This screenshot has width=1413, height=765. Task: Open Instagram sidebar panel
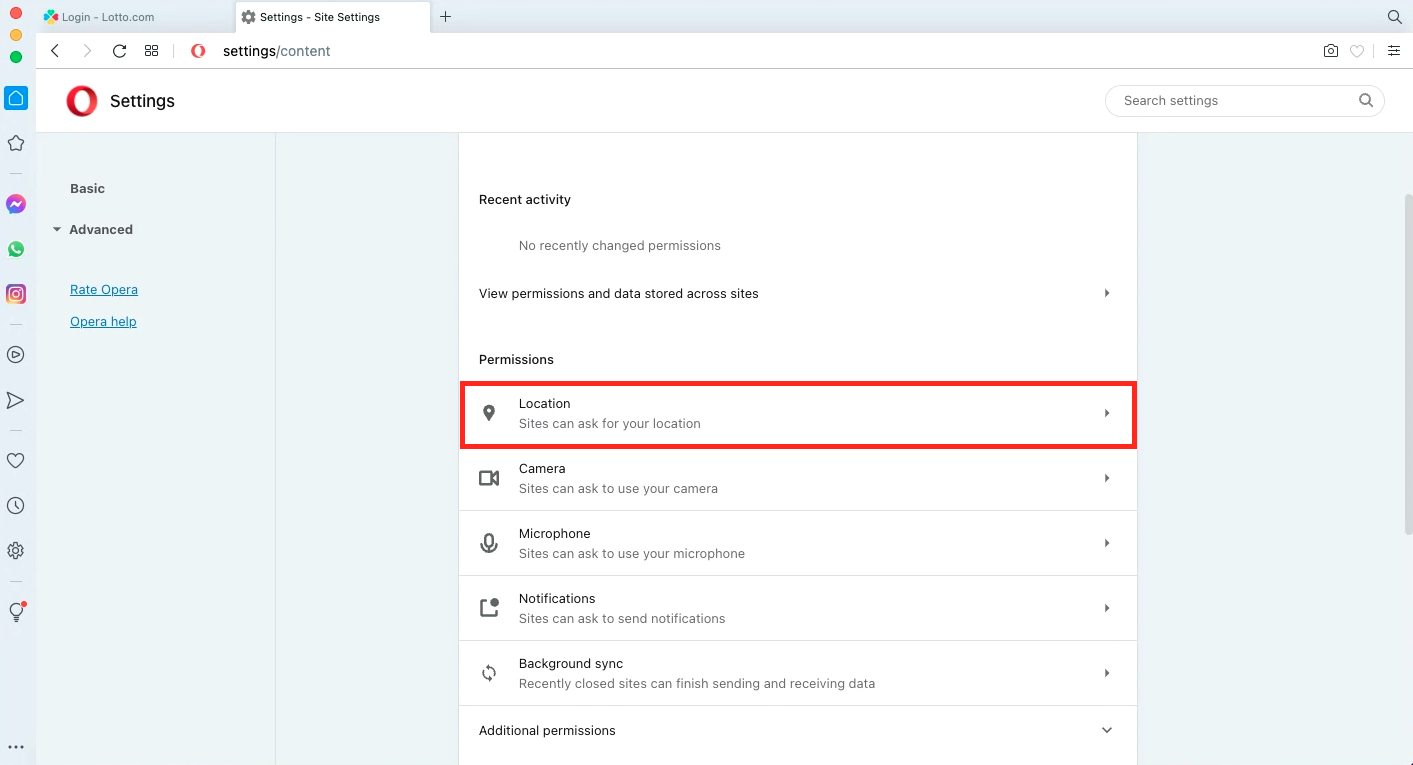pos(16,294)
